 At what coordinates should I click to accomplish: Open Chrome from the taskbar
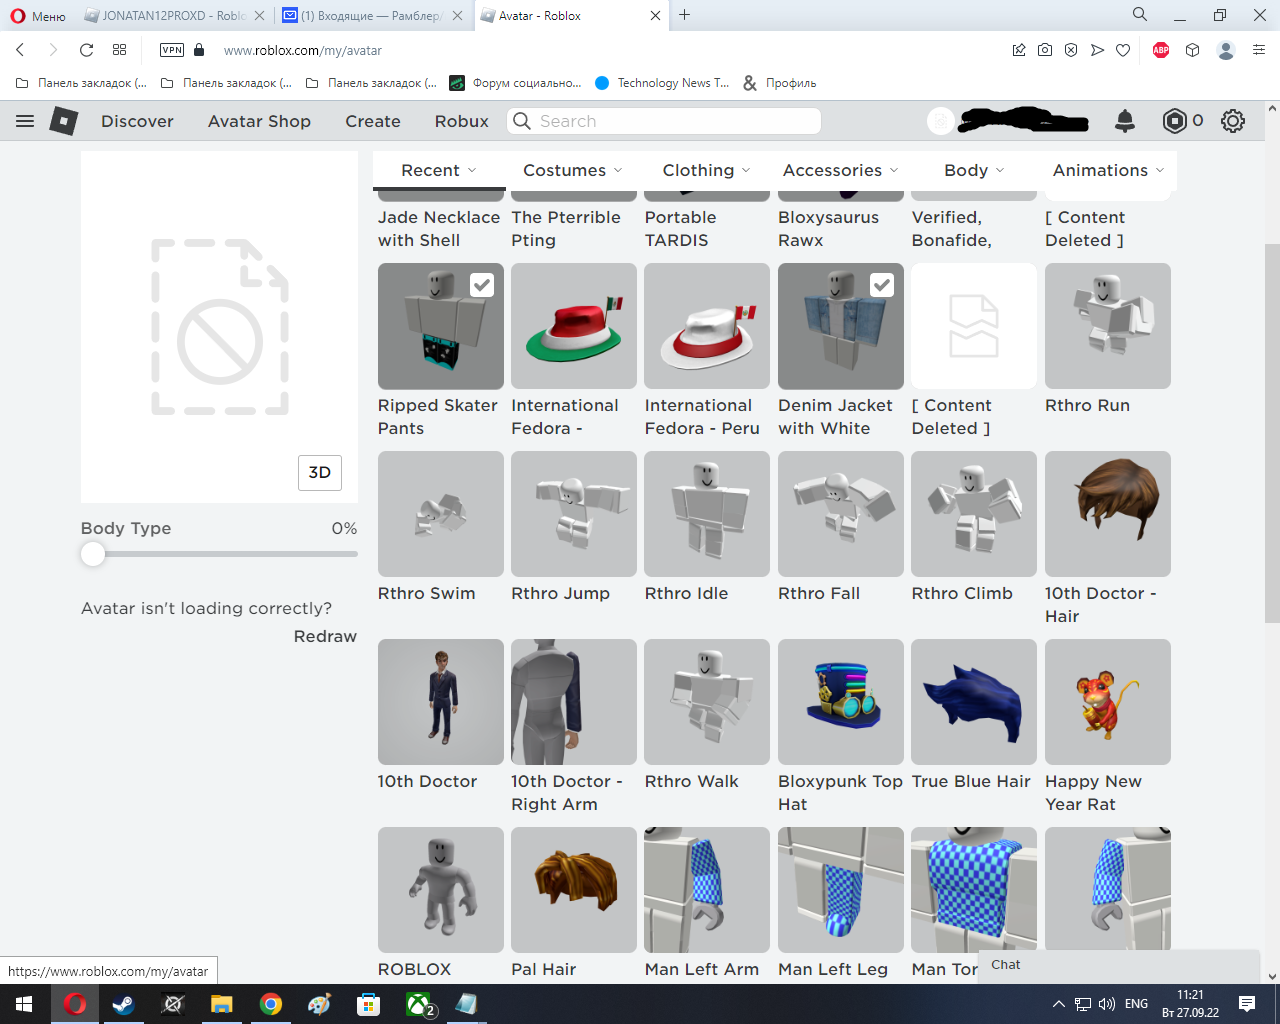[271, 1004]
